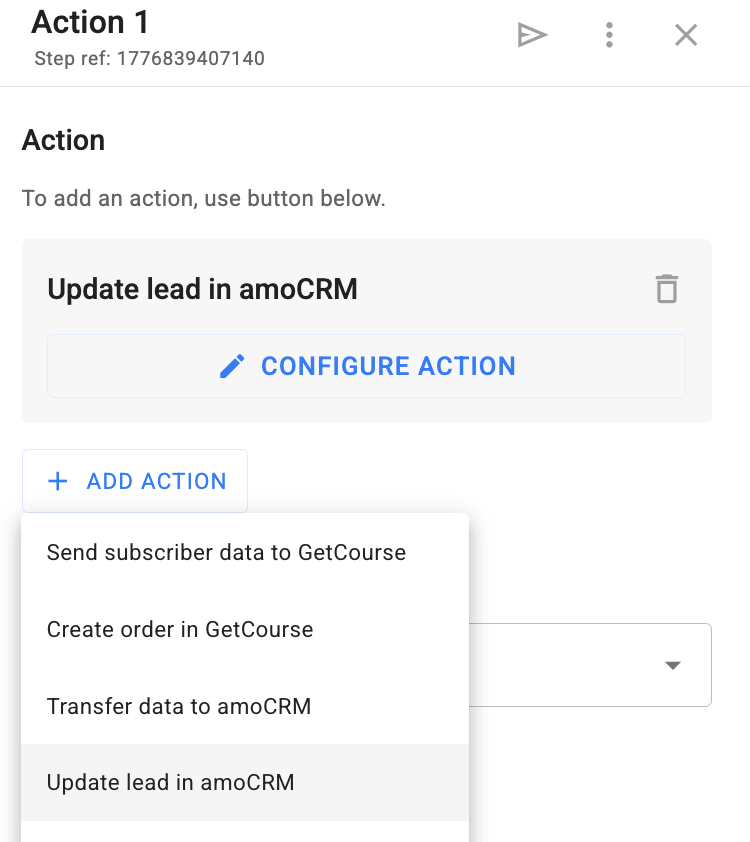Click the pencil icon on Configure Action
750x842 pixels.
pyautogui.click(x=232, y=366)
